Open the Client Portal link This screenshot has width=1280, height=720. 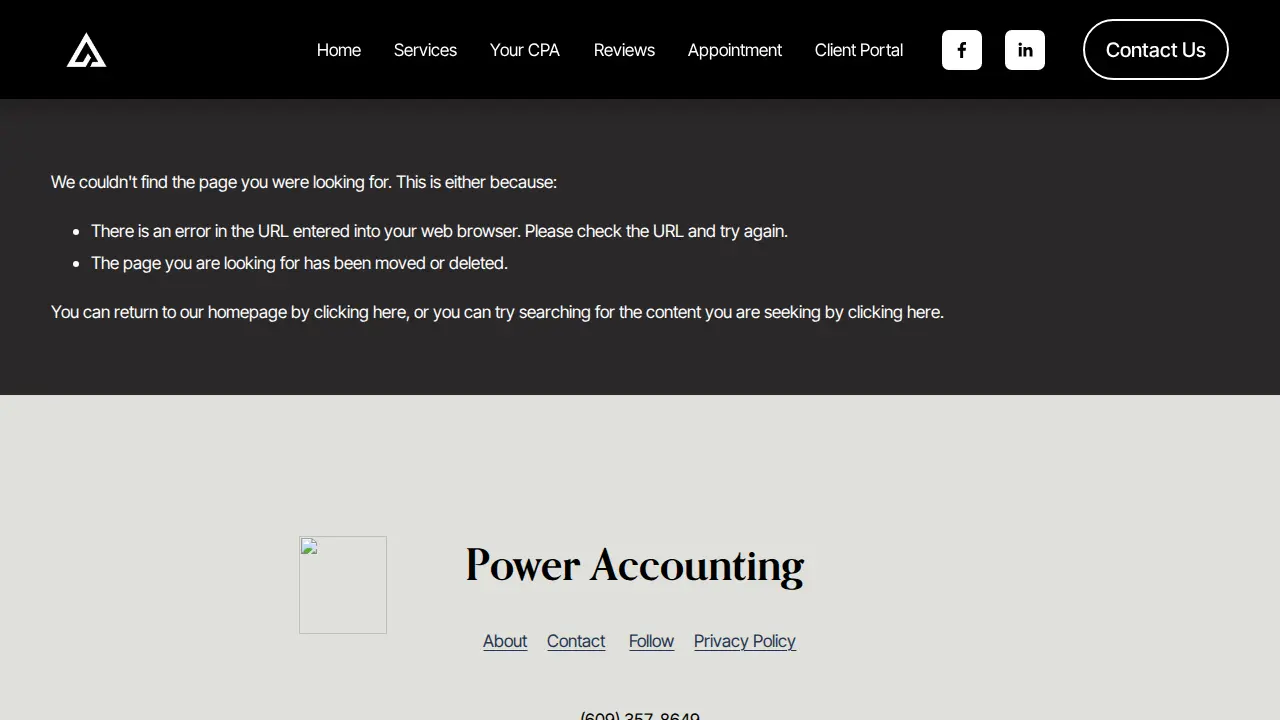(859, 50)
